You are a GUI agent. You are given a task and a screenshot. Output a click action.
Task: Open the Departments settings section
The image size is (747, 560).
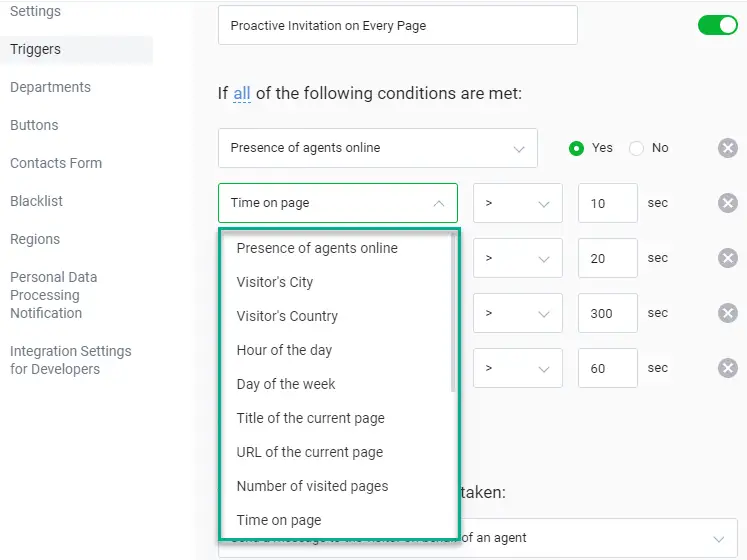50,87
